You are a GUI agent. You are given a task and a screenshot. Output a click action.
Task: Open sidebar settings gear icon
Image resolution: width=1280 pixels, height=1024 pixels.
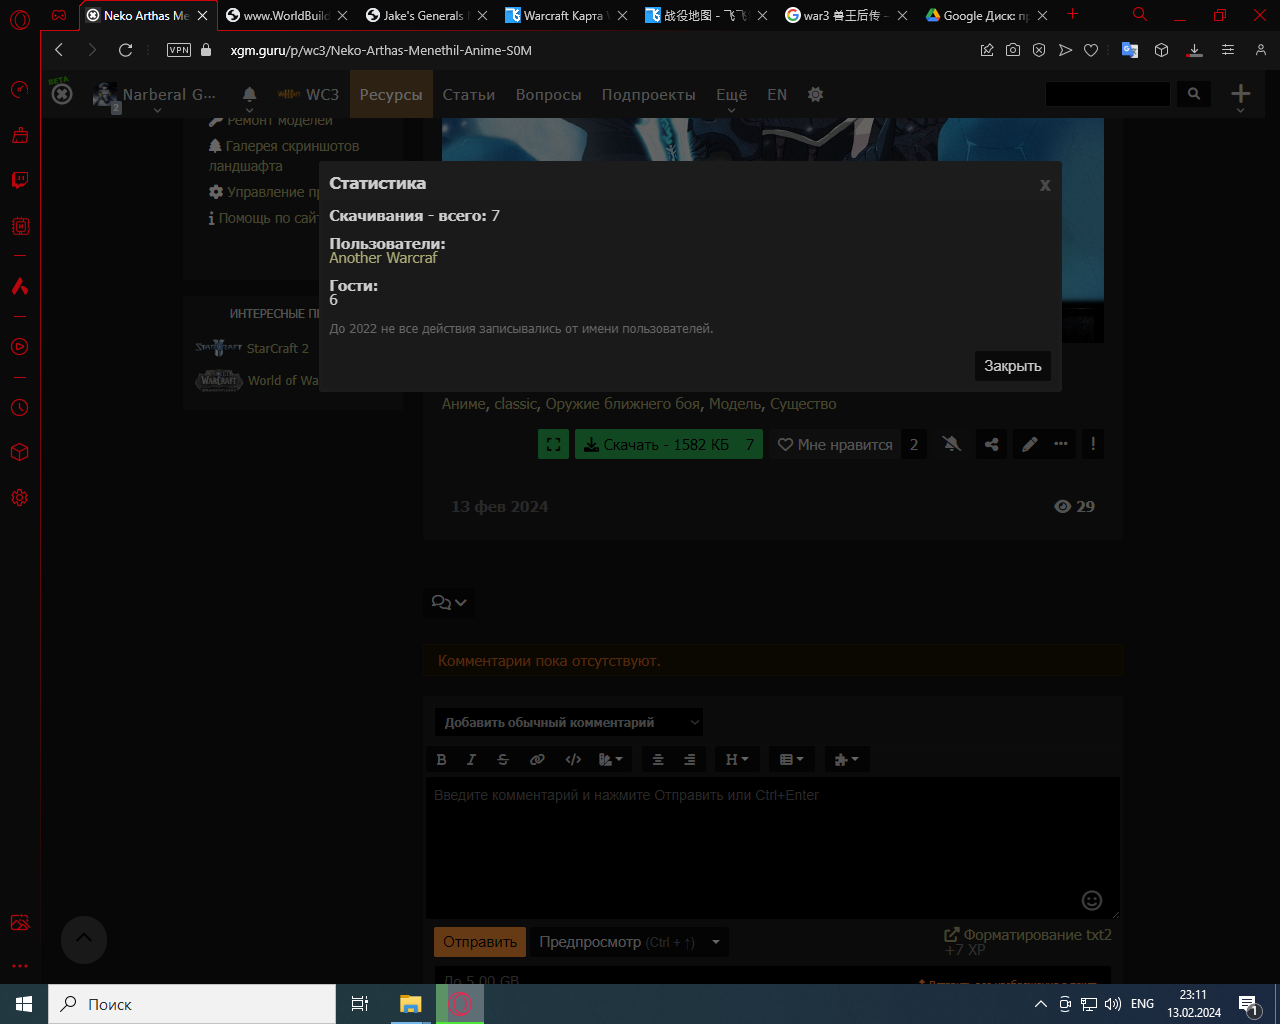20,498
